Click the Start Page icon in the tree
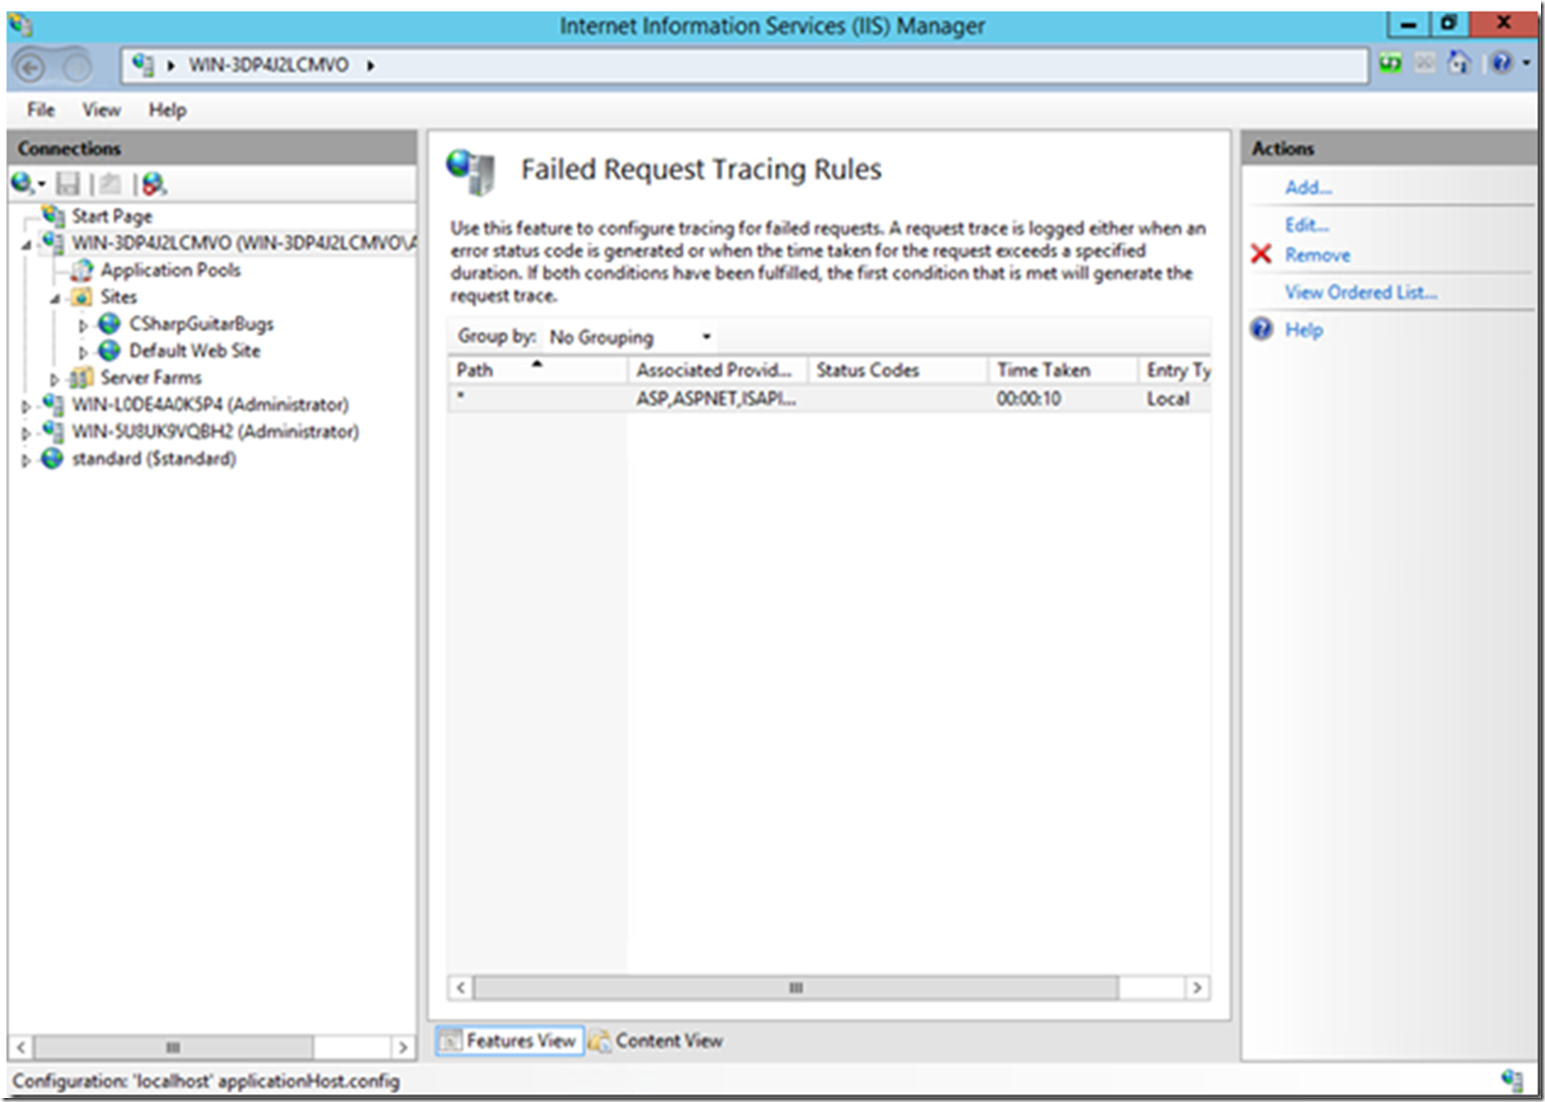The height and width of the screenshot is (1102, 1545). click(x=54, y=215)
